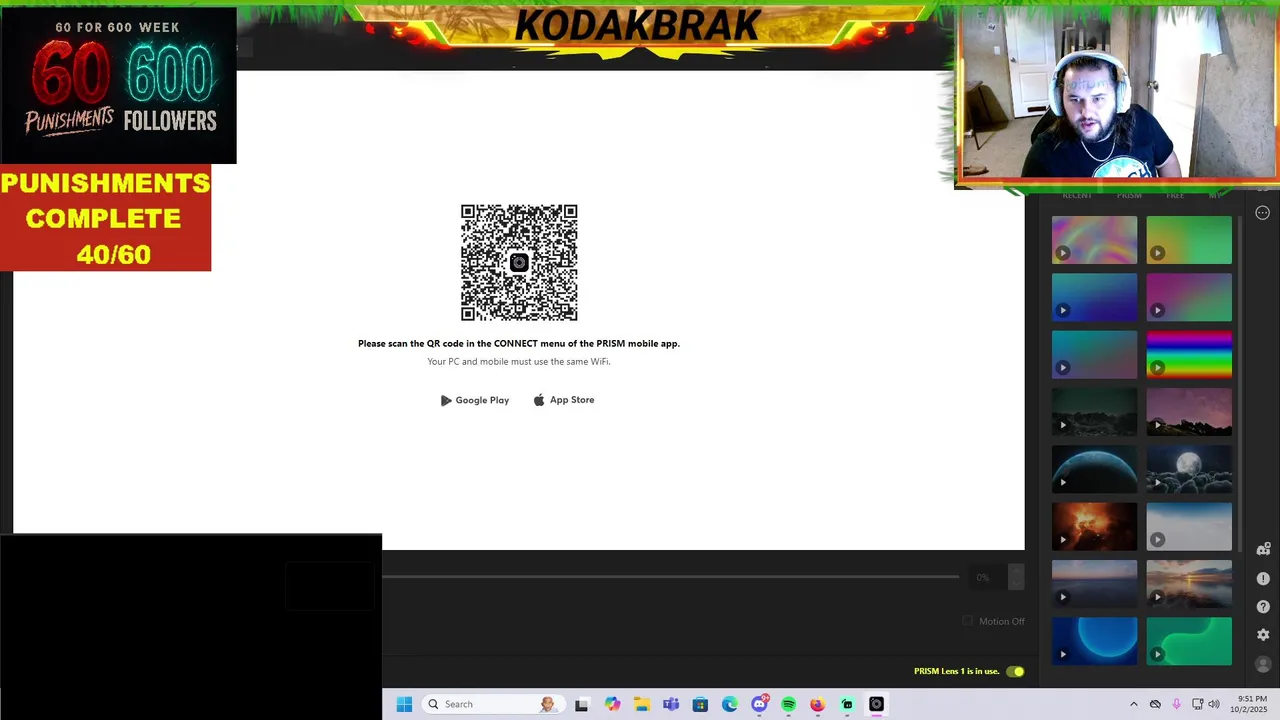Select the pastel rainbow swirl background
This screenshot has width=1280, height=720.
(x=1094, y=240)
